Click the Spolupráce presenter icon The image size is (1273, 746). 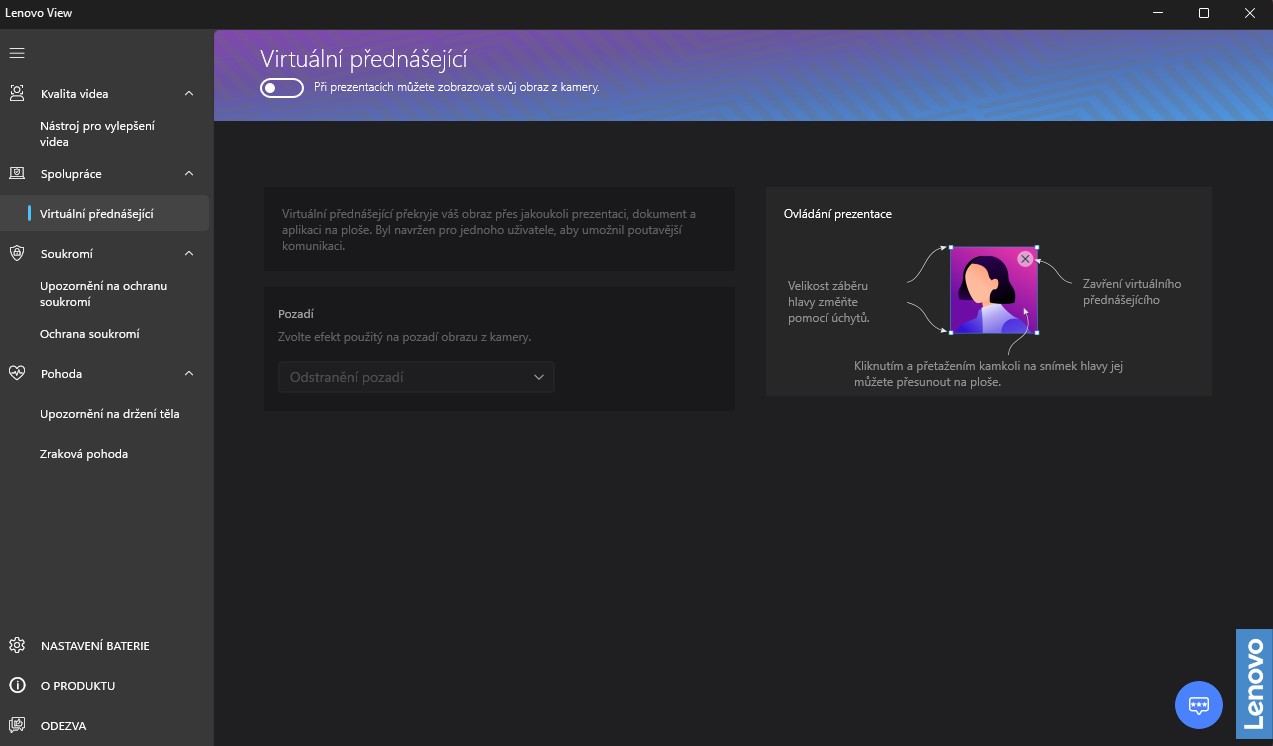(17, 173)
